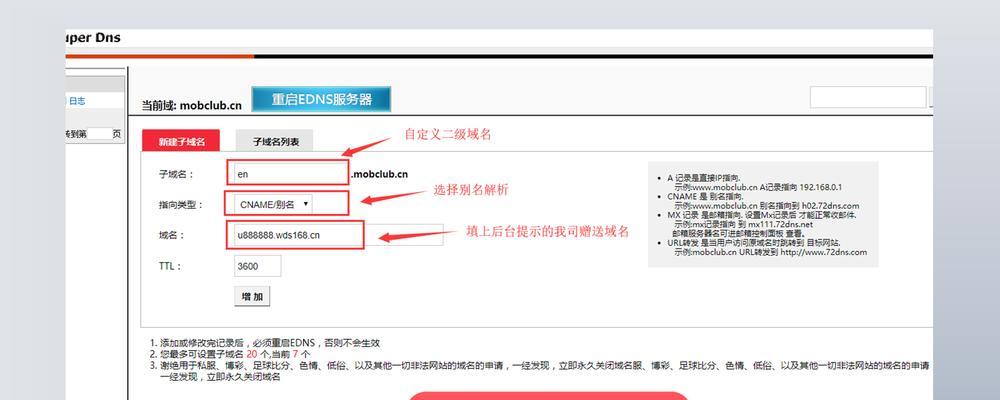Focus the 子域名 field containing en
The height and width of the screenshot is (400, 1000).
pos(288,173)
